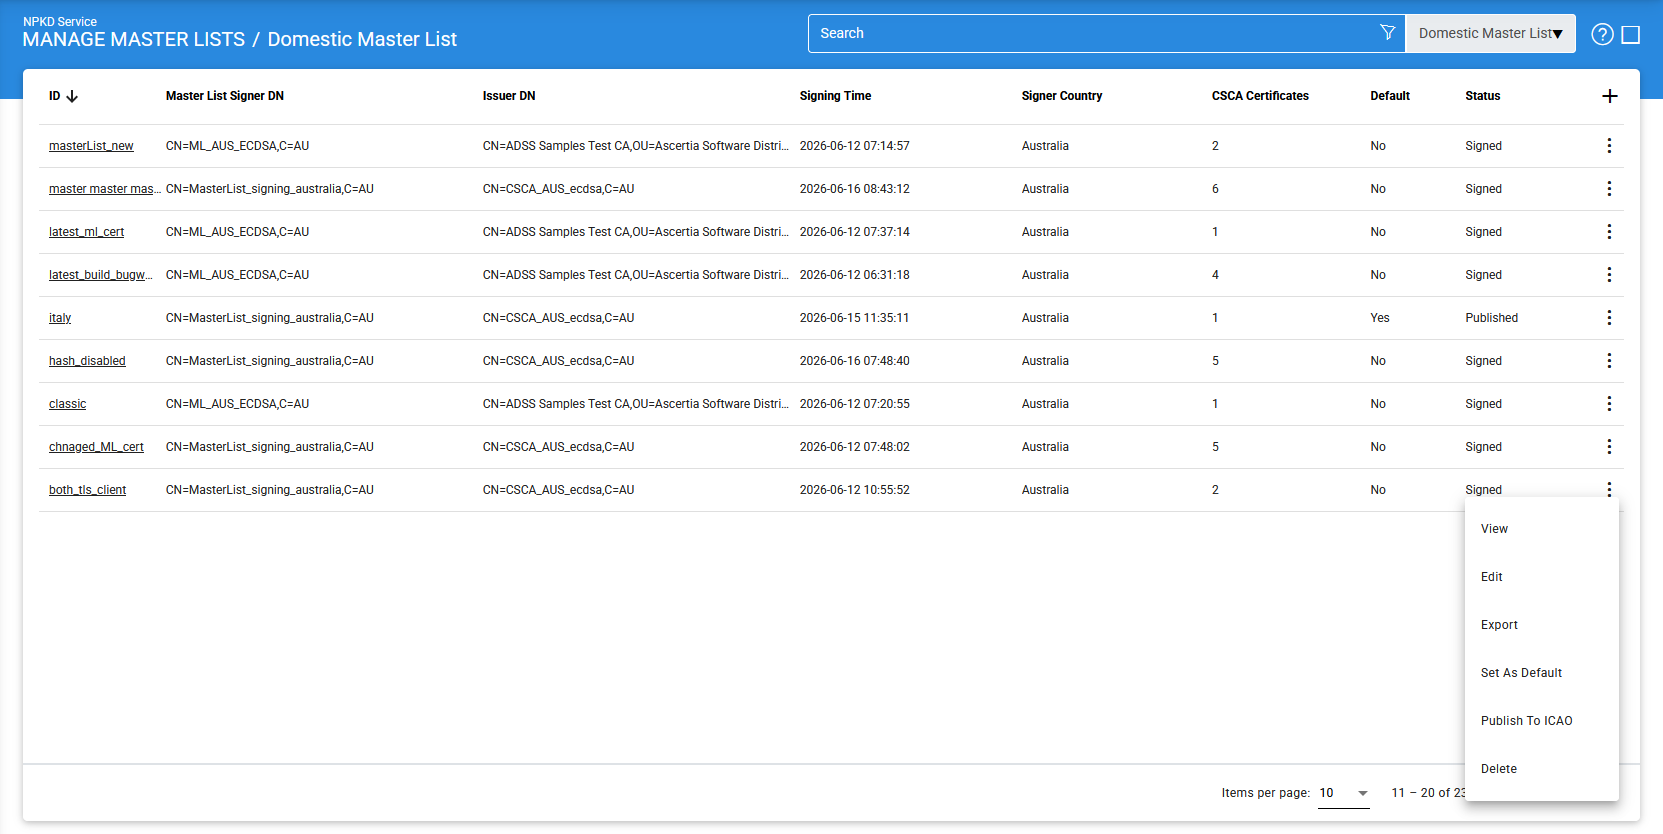Click the page range '11 – 20' text
Screen dimensions: 1663x834
point(1421,793)
